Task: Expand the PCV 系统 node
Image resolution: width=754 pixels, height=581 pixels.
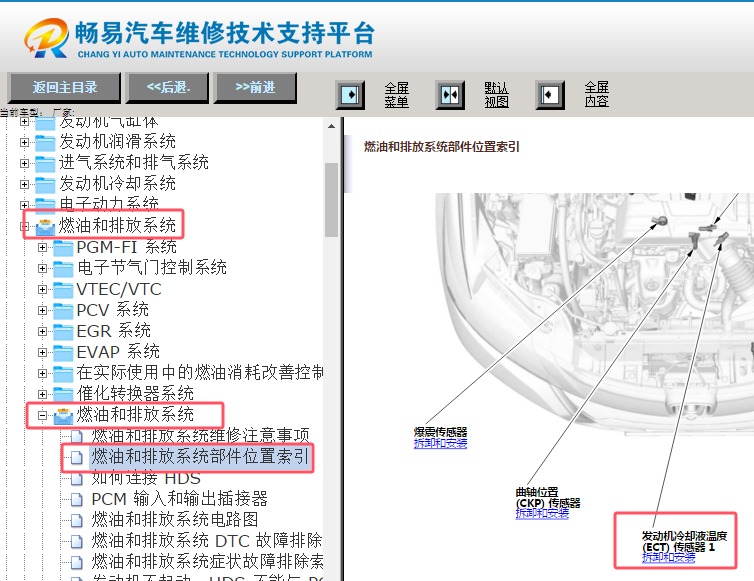Action: 42,311
